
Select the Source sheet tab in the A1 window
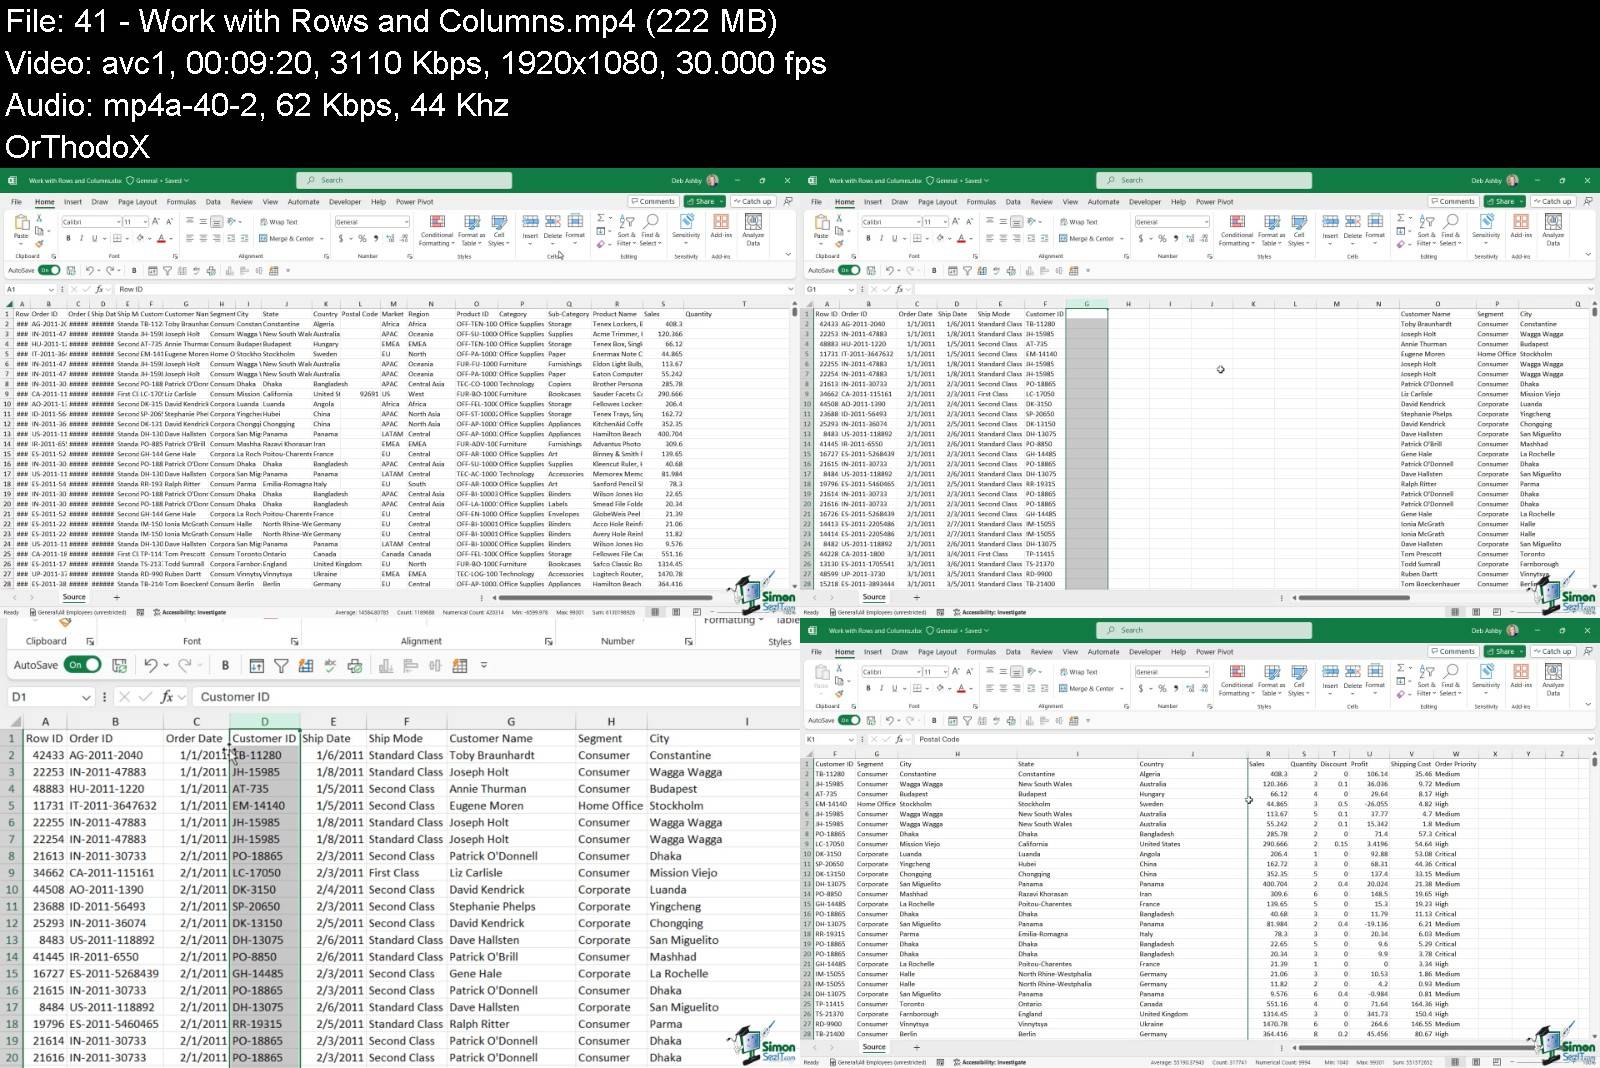click(74, 597)
